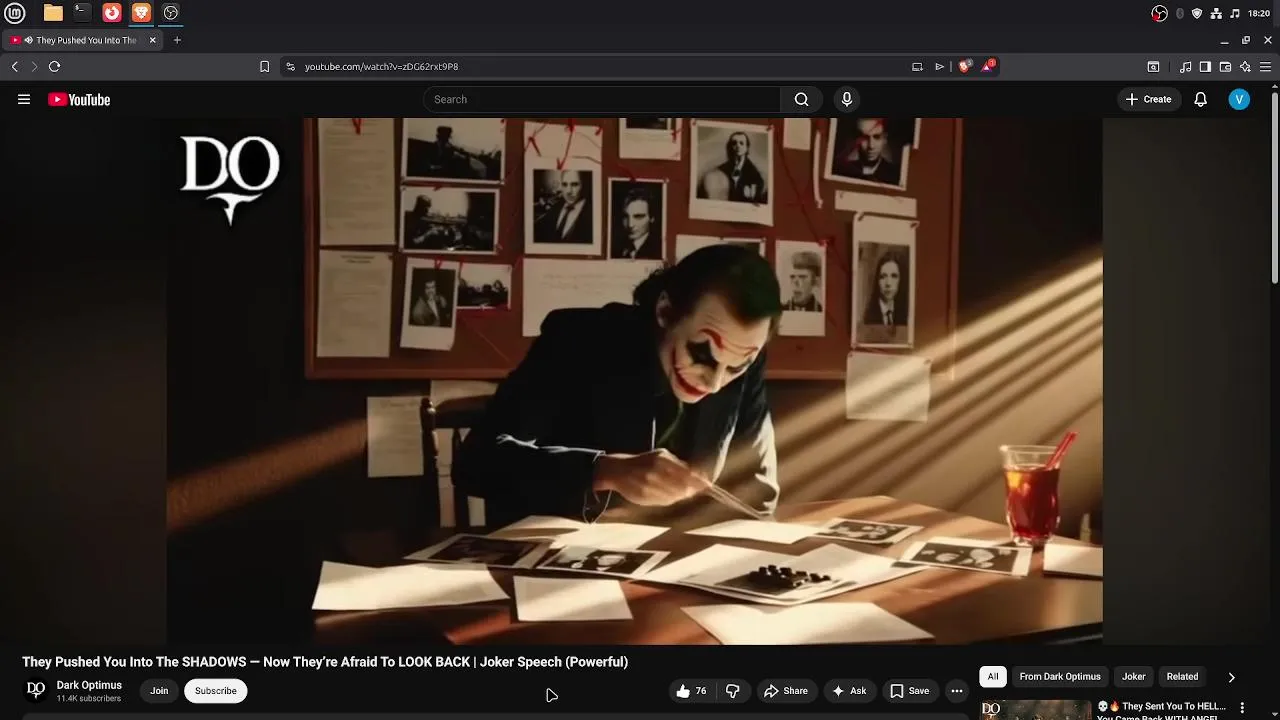
Task: Open 'They Sent You To HELL' suggested thumbnail
Action: pos(1035,710)
